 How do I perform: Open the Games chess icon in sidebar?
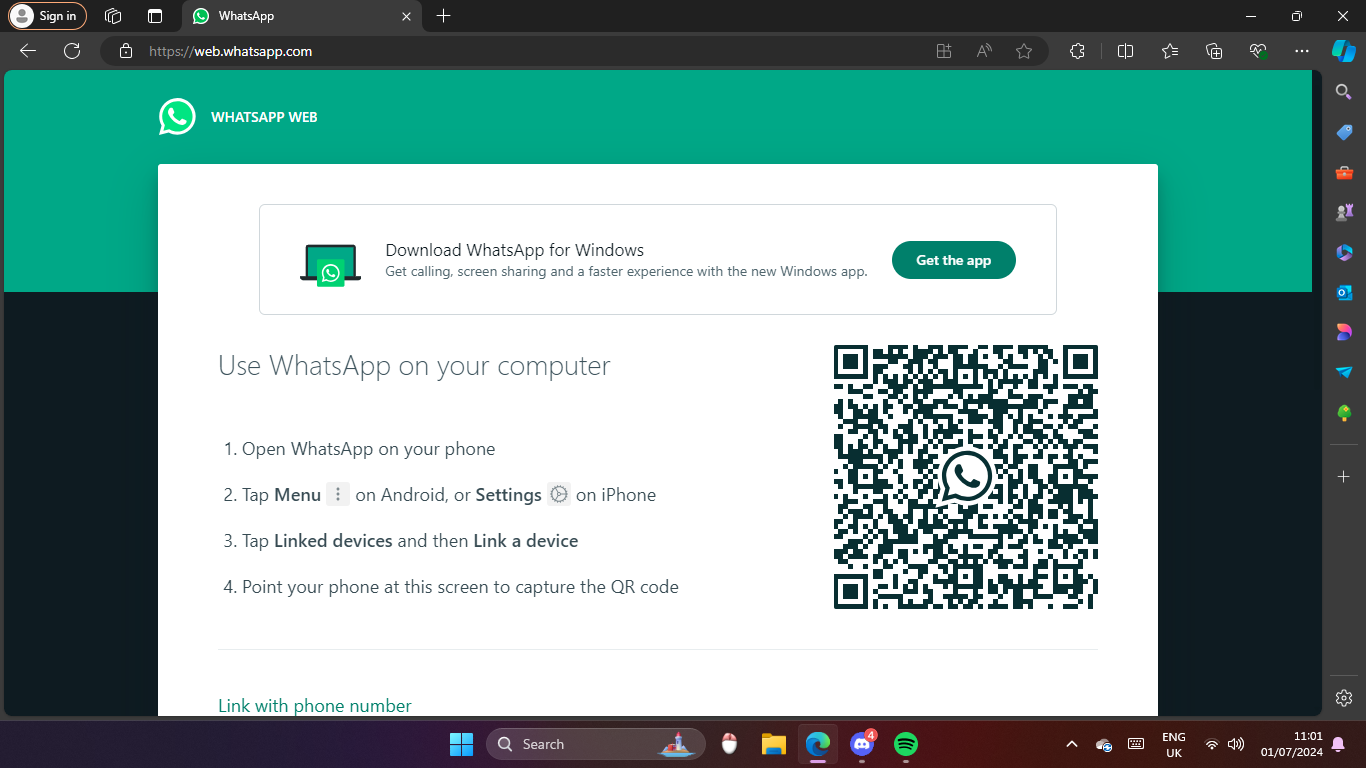click(1344, 213)
